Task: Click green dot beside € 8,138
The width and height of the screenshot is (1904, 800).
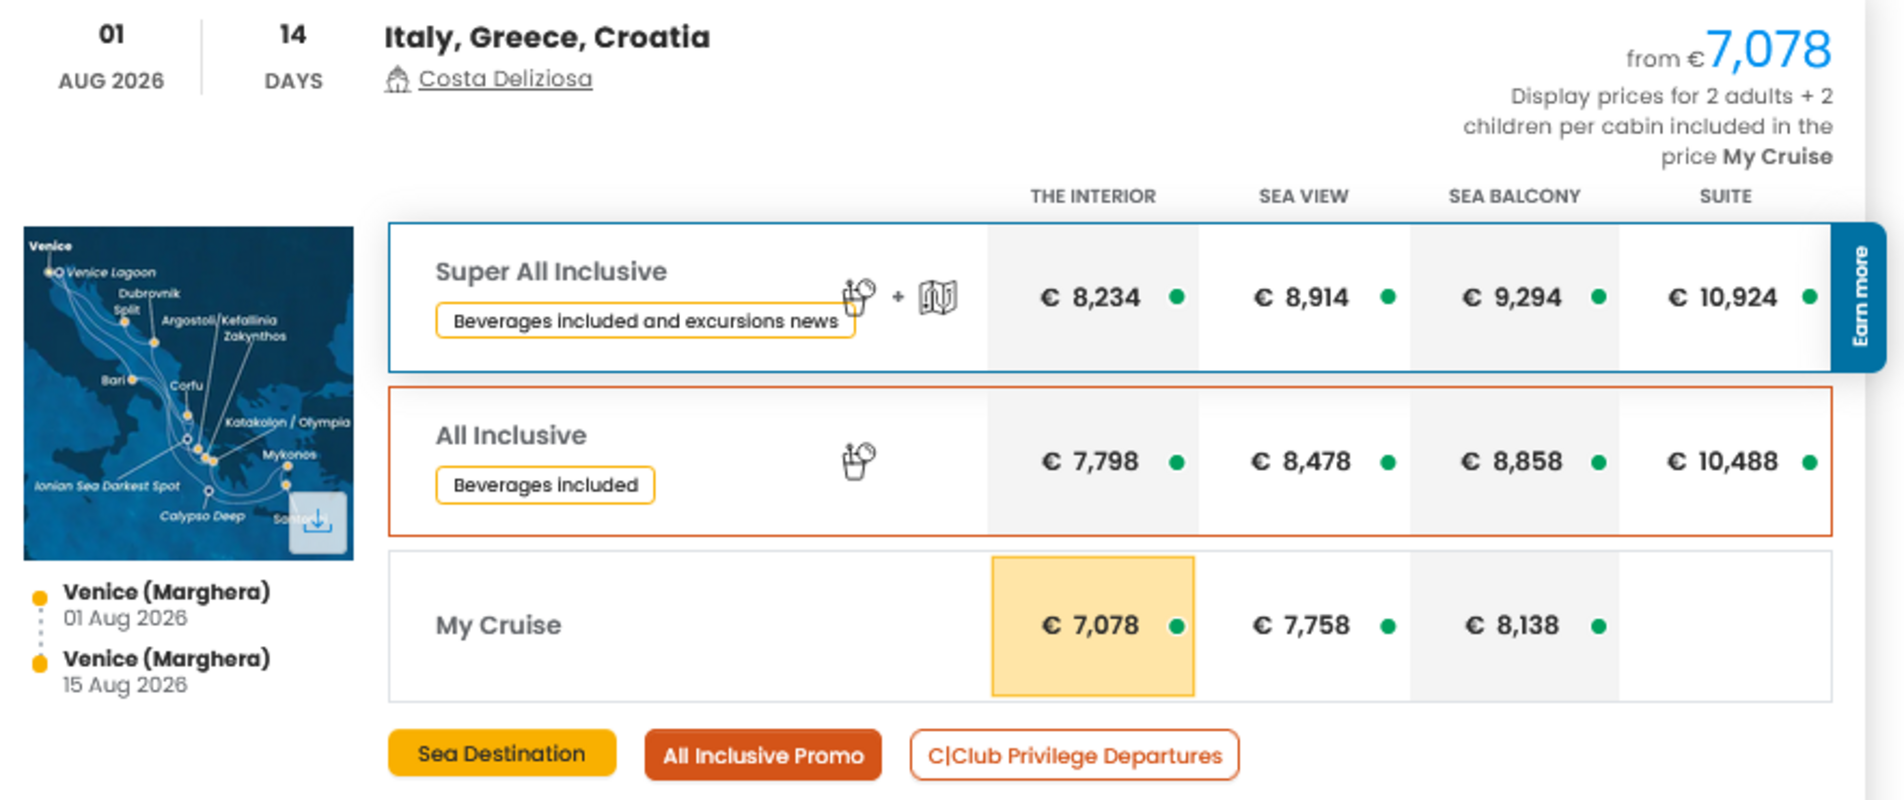Action: pyautogui.click(x=1598, y=626)
